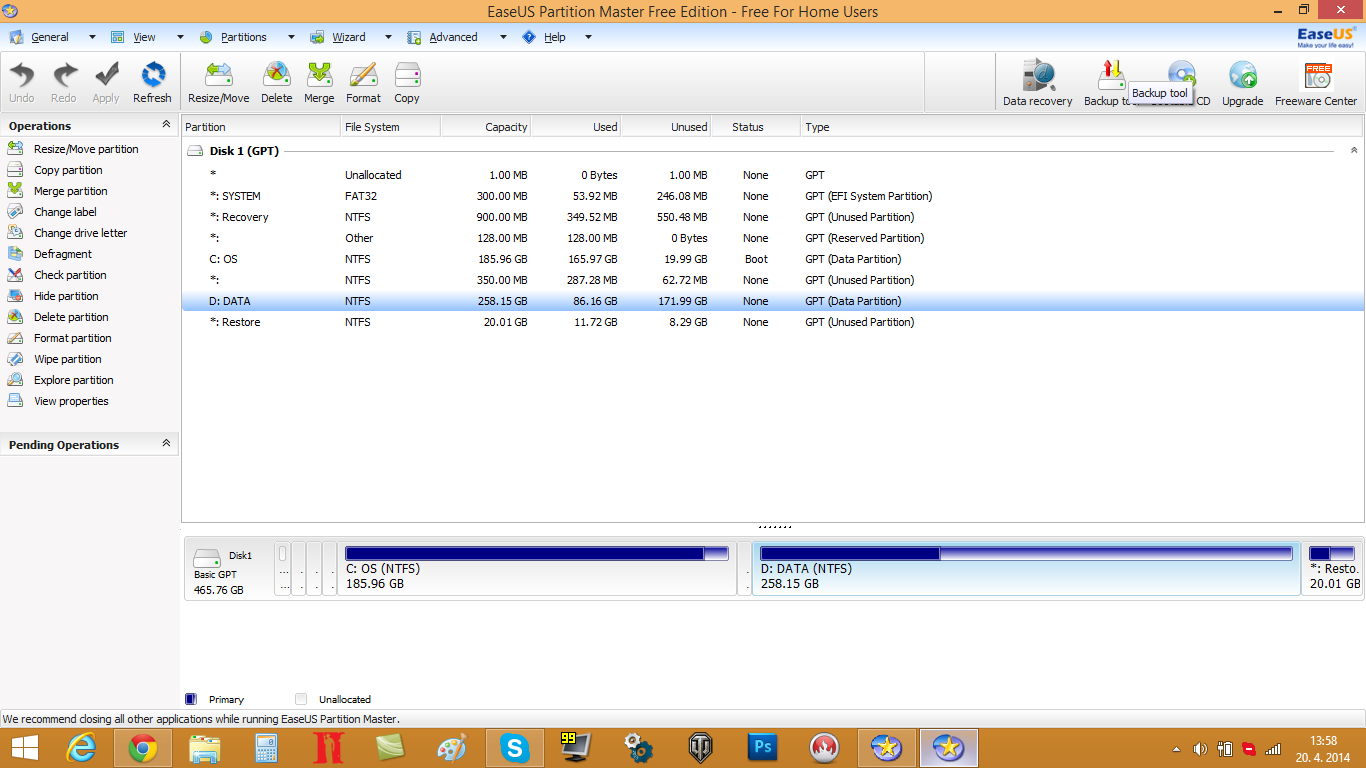Image resolution: width=1366 pixels, height=768 pixels.
Task: Select the Resize/Move toolbar tool
Action: [x=219, y=82]
